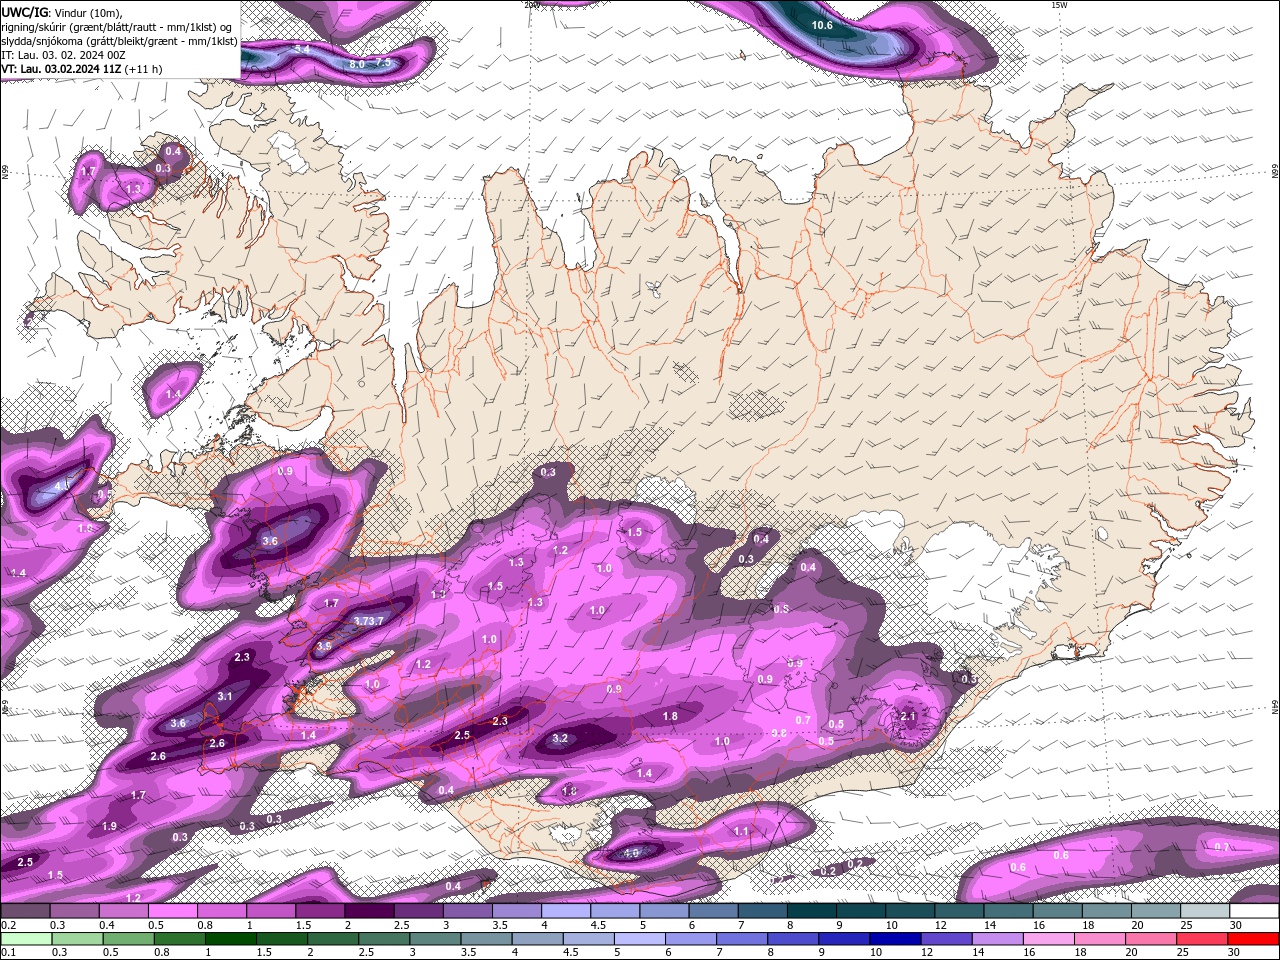The image size is (1280, 960).
Task: Click the 3.1 precipitation value on the map
Action: (225, 697)
